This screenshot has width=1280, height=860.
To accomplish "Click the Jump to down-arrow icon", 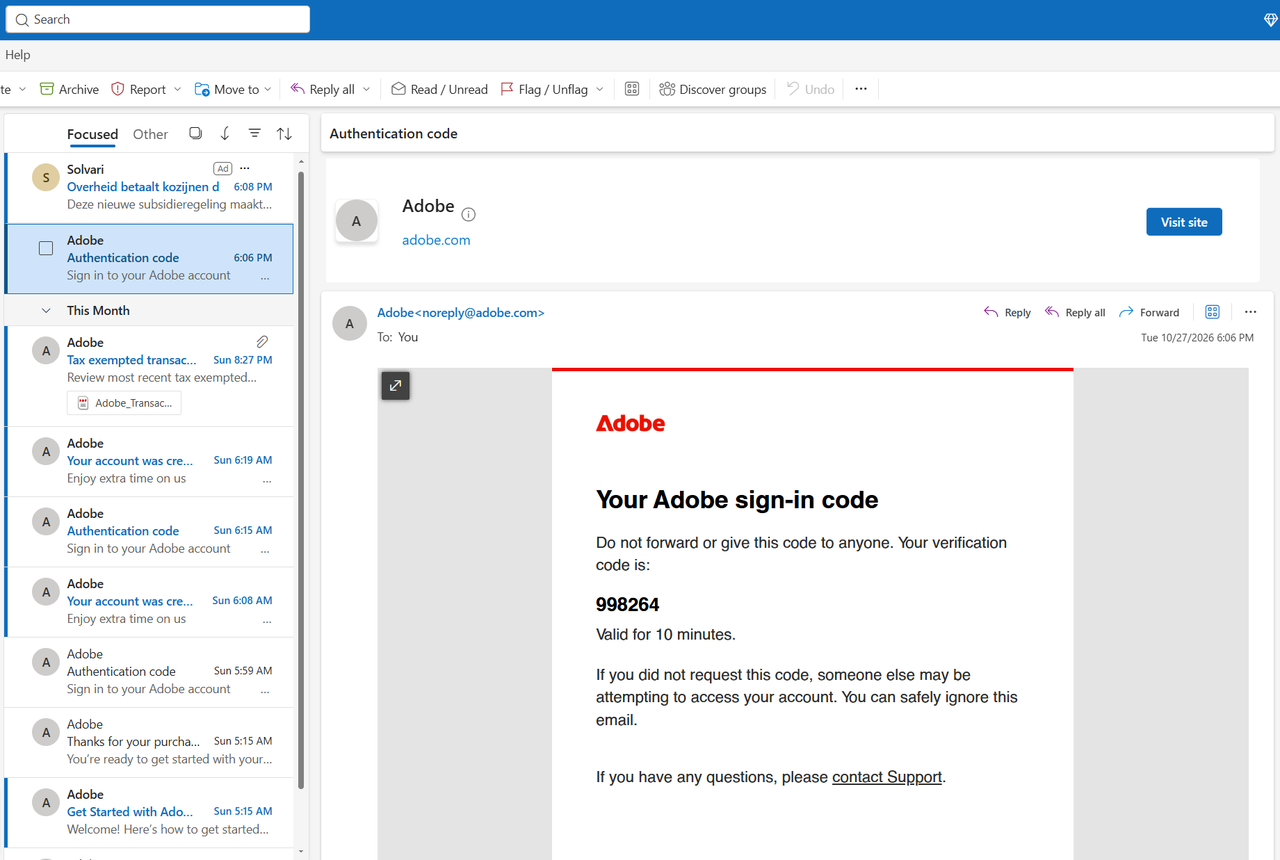I will 225,133.
